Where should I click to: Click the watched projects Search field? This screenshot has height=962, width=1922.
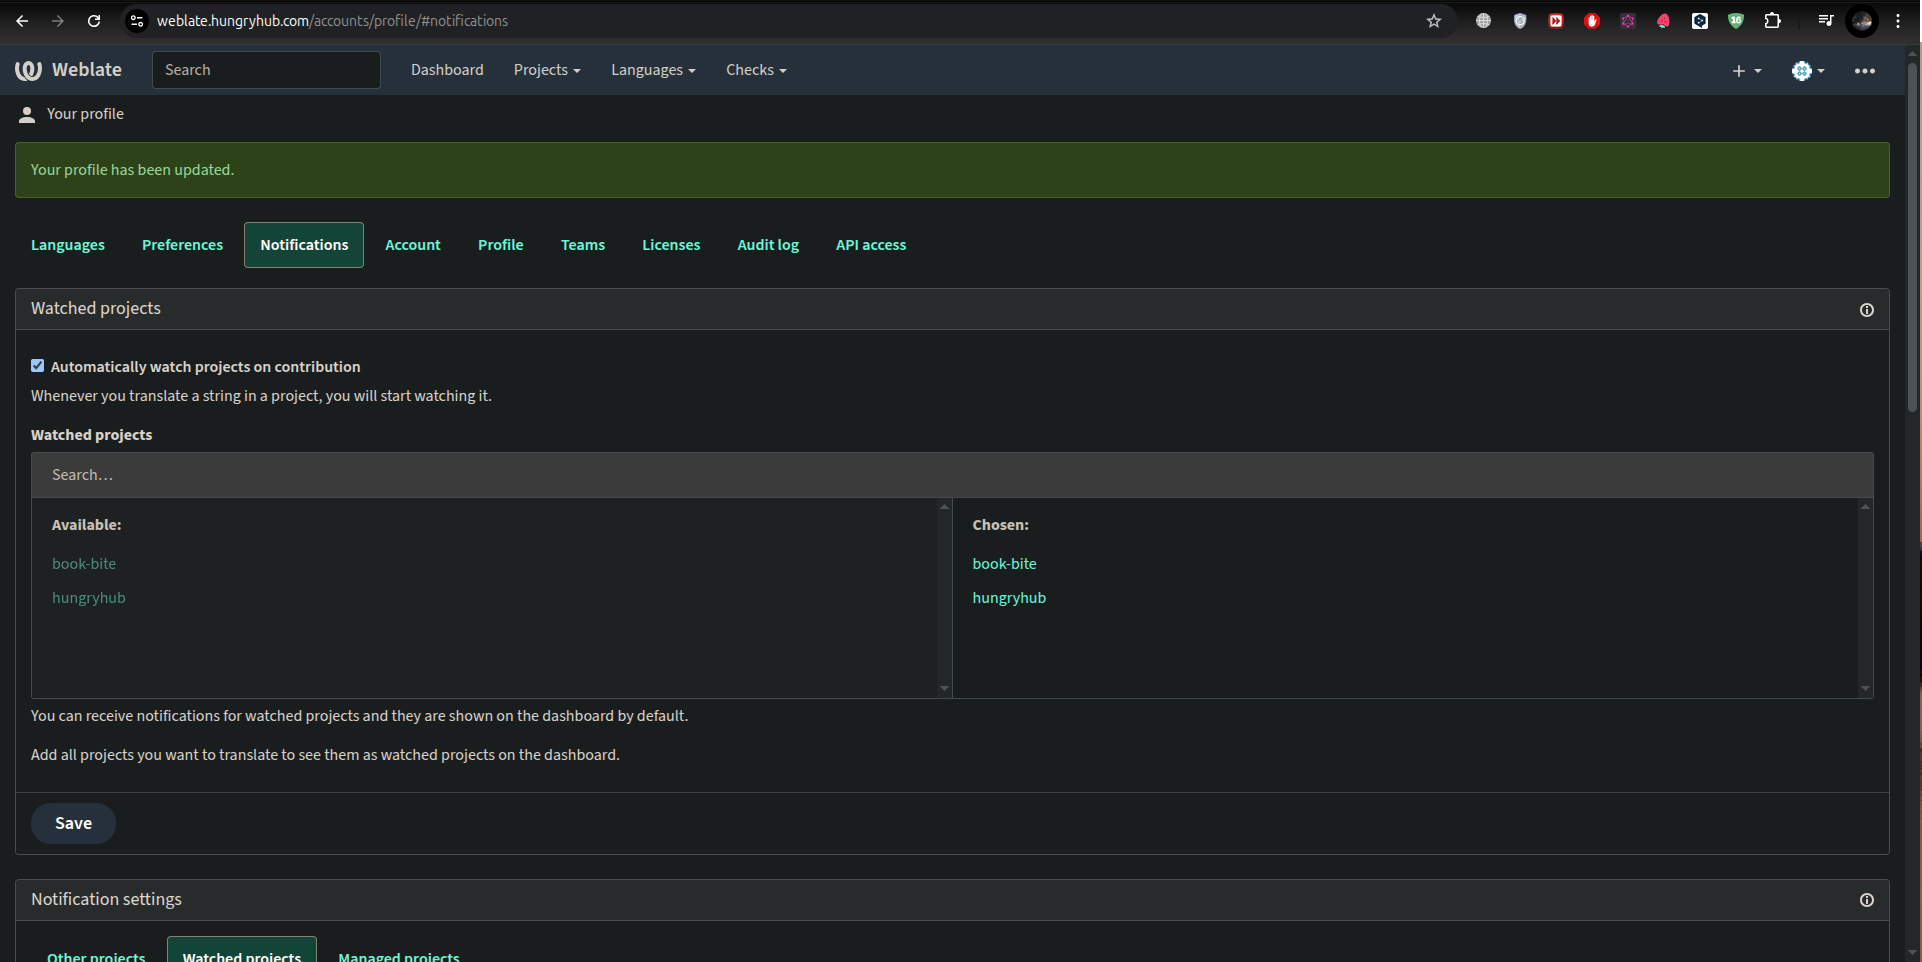pos(951,475)
